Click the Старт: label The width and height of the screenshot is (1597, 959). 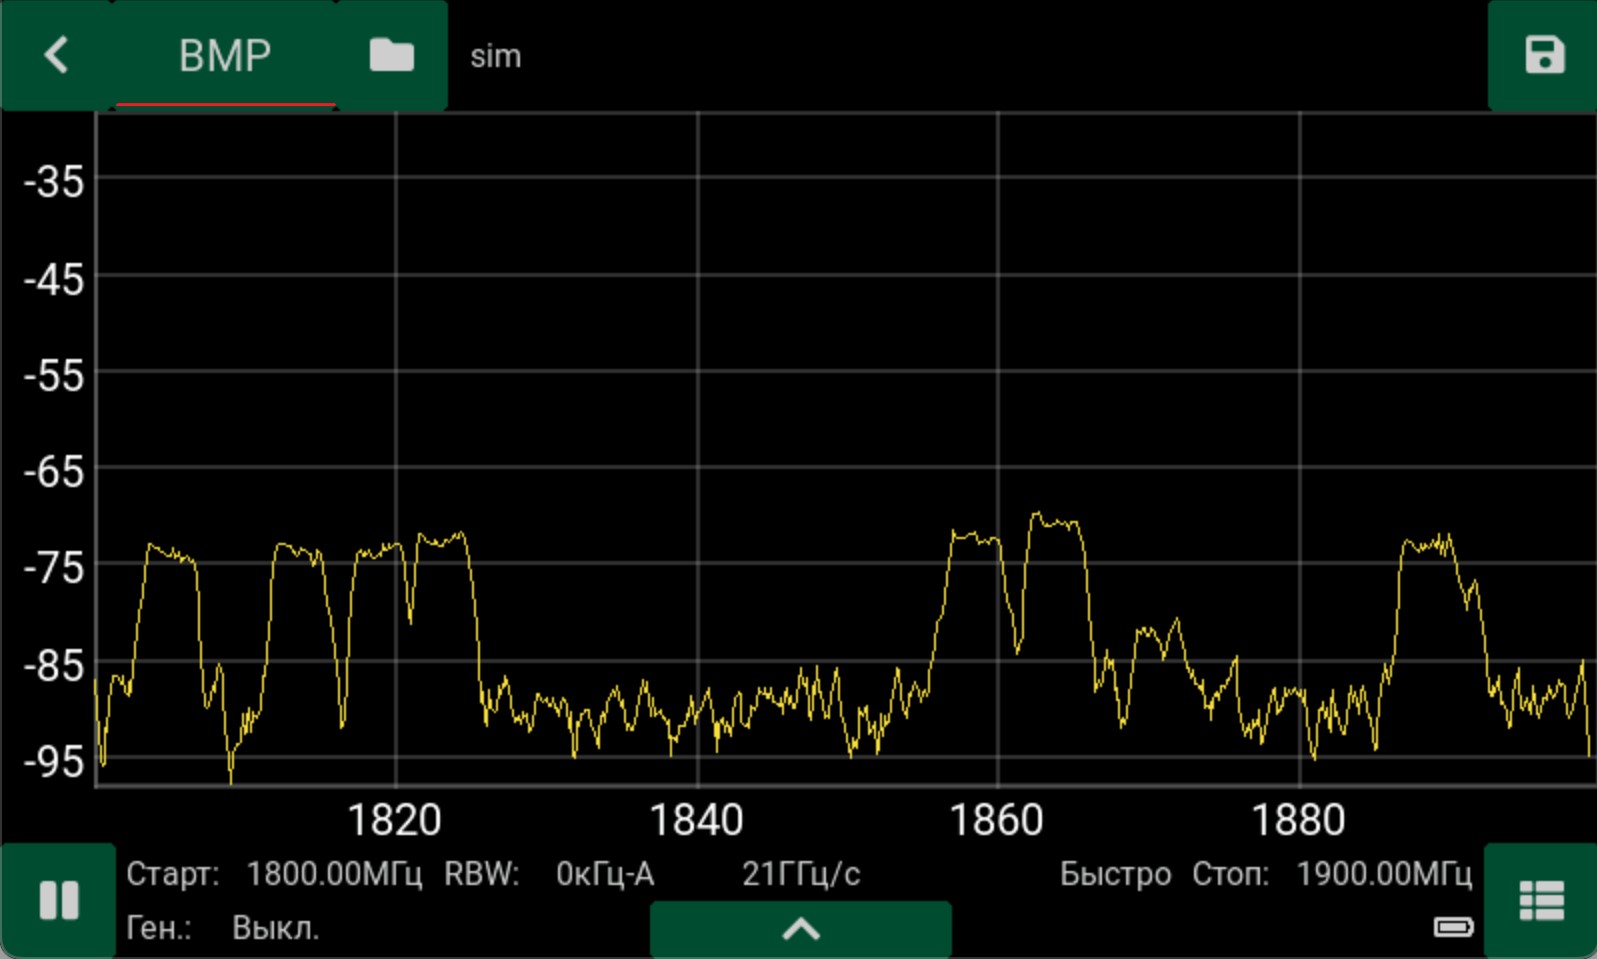[x=172, y=874]
